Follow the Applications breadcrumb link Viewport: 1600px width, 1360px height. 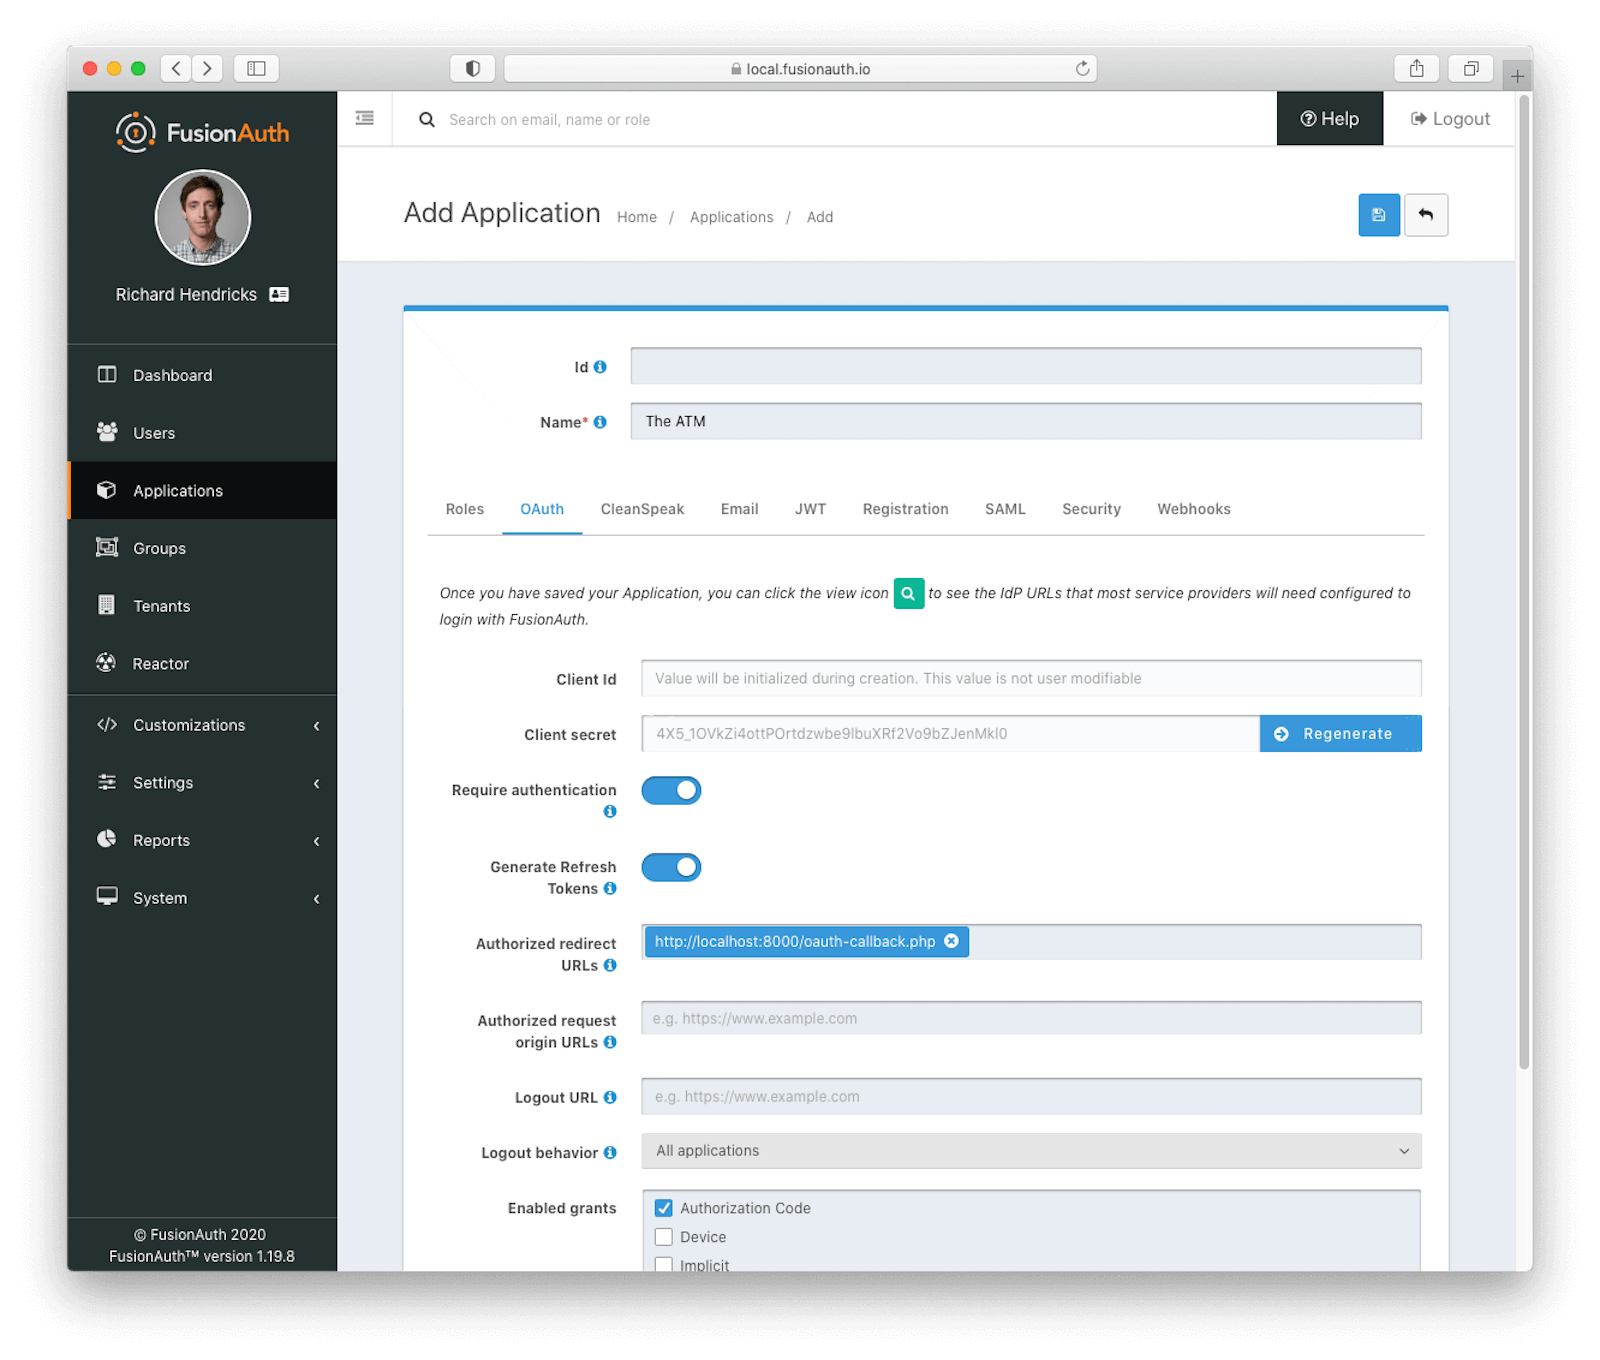coord(731,217)
